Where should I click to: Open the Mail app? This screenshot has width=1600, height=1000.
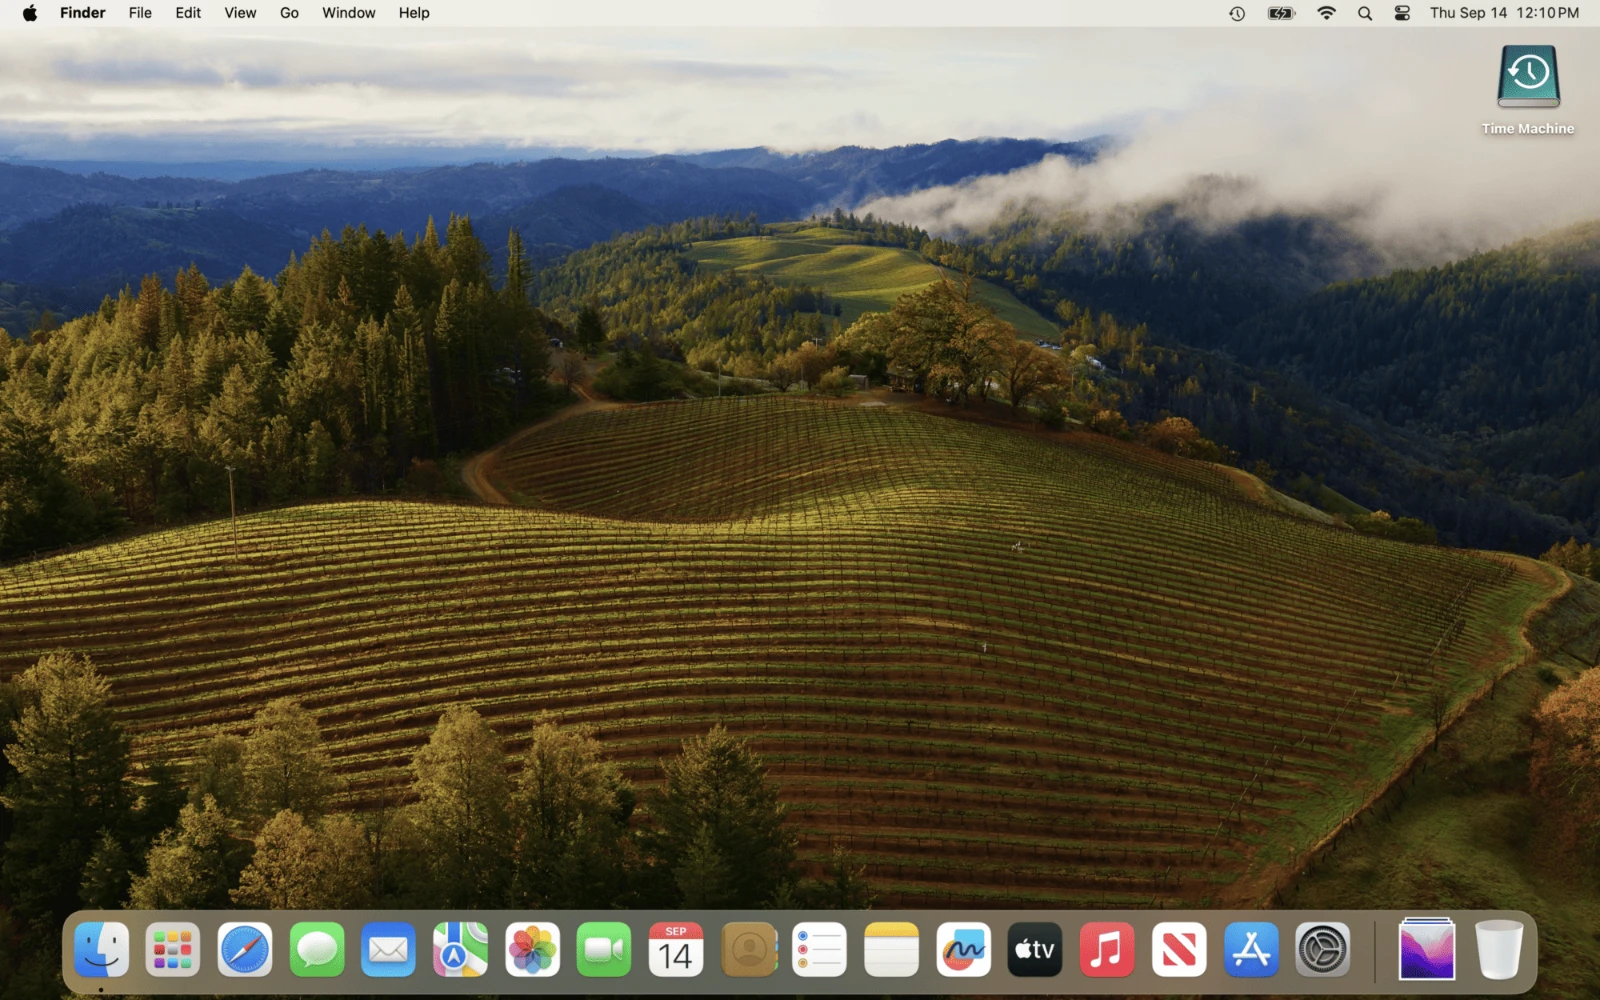pos(388,950)
